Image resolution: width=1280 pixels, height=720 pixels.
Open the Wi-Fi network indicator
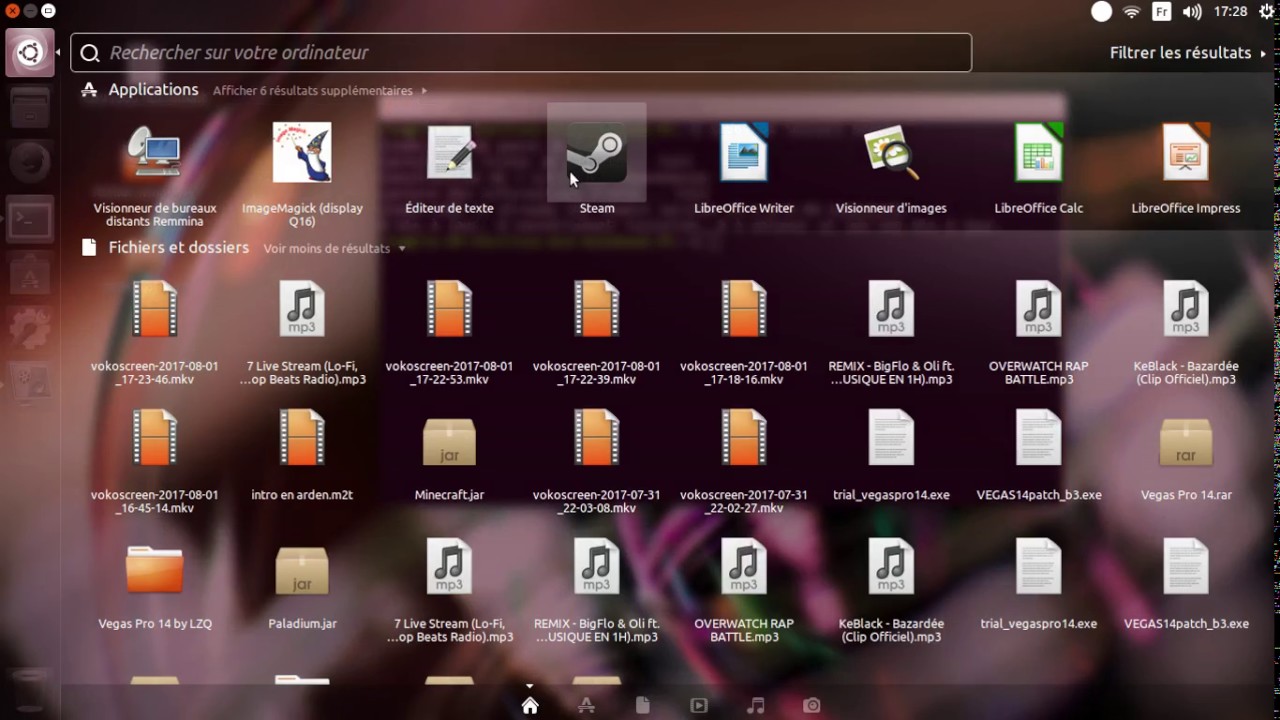(x=1132, y=12)
